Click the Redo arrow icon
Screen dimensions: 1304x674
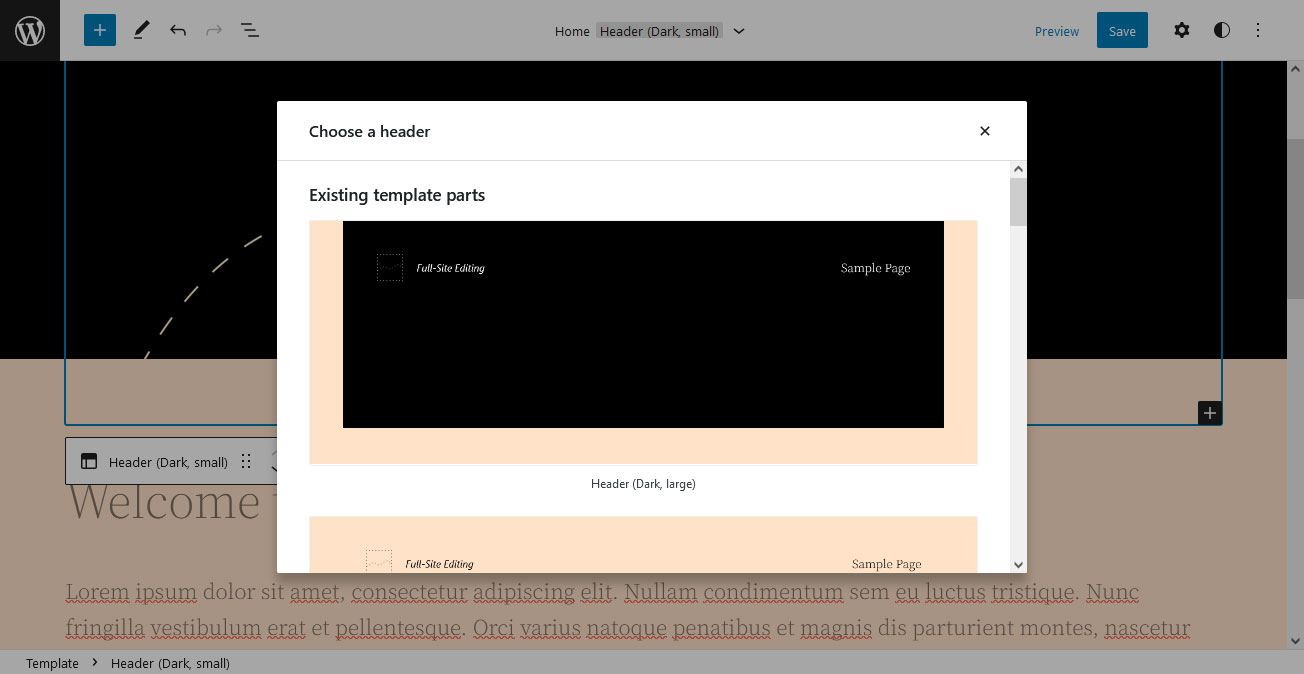[213, 30]
